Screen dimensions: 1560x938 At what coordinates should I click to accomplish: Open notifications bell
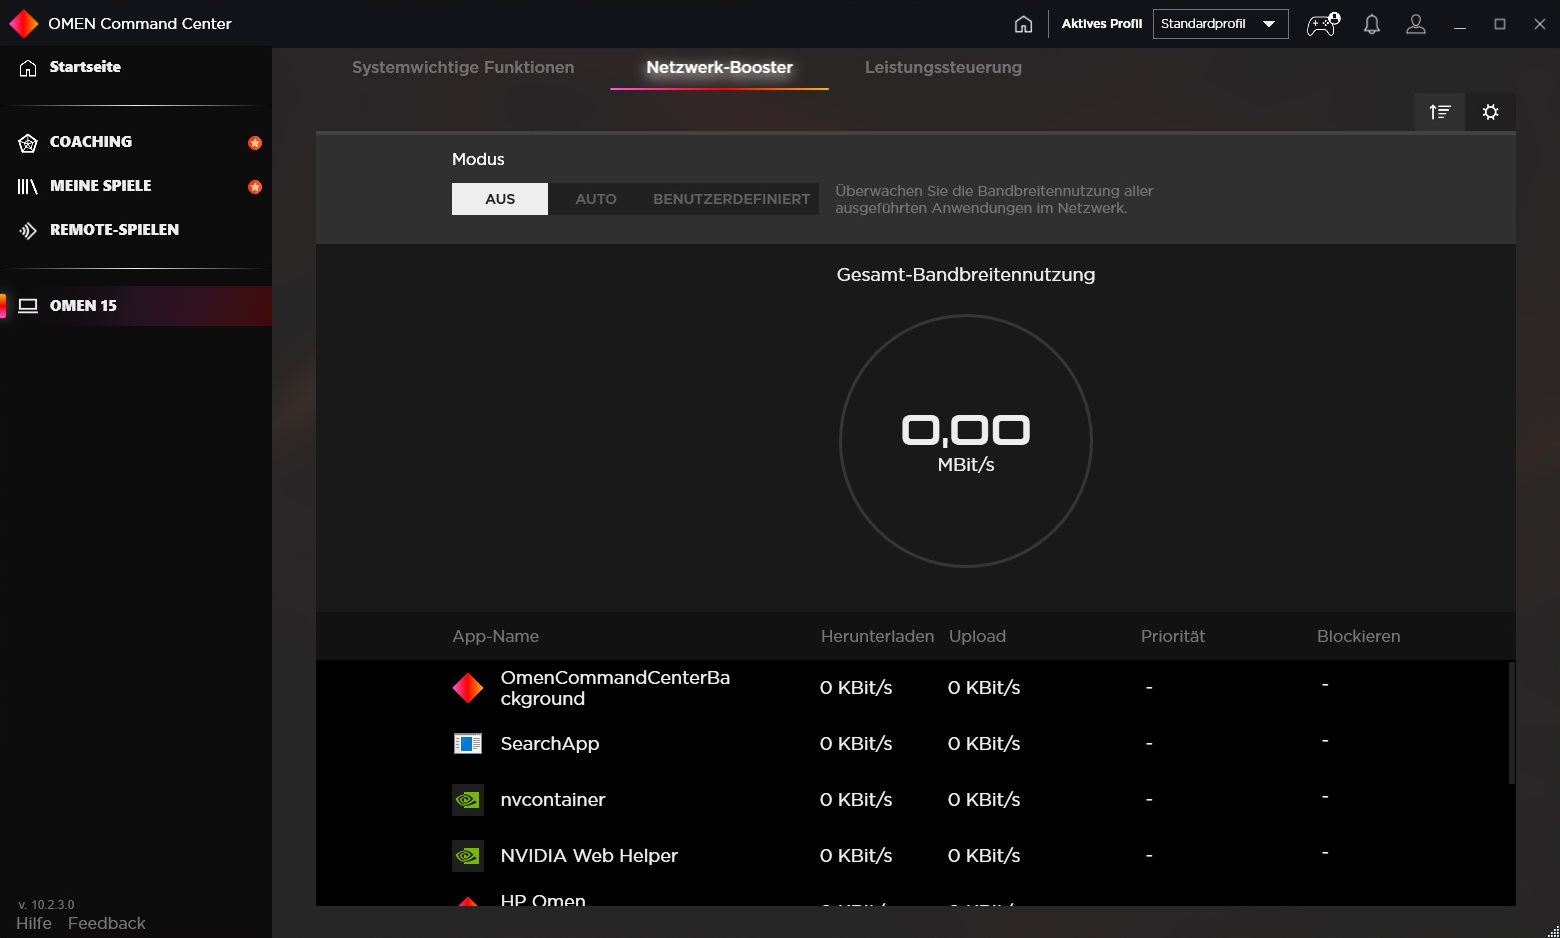(1372, 24)
